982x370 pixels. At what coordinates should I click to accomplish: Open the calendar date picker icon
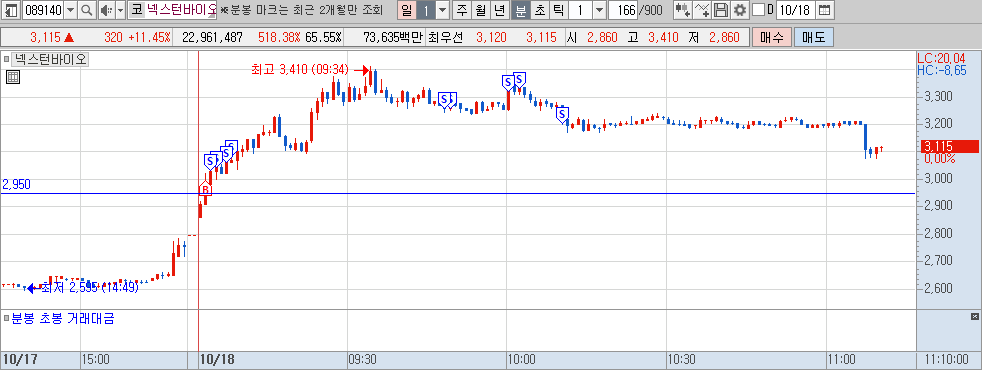(x=825, y=10)
